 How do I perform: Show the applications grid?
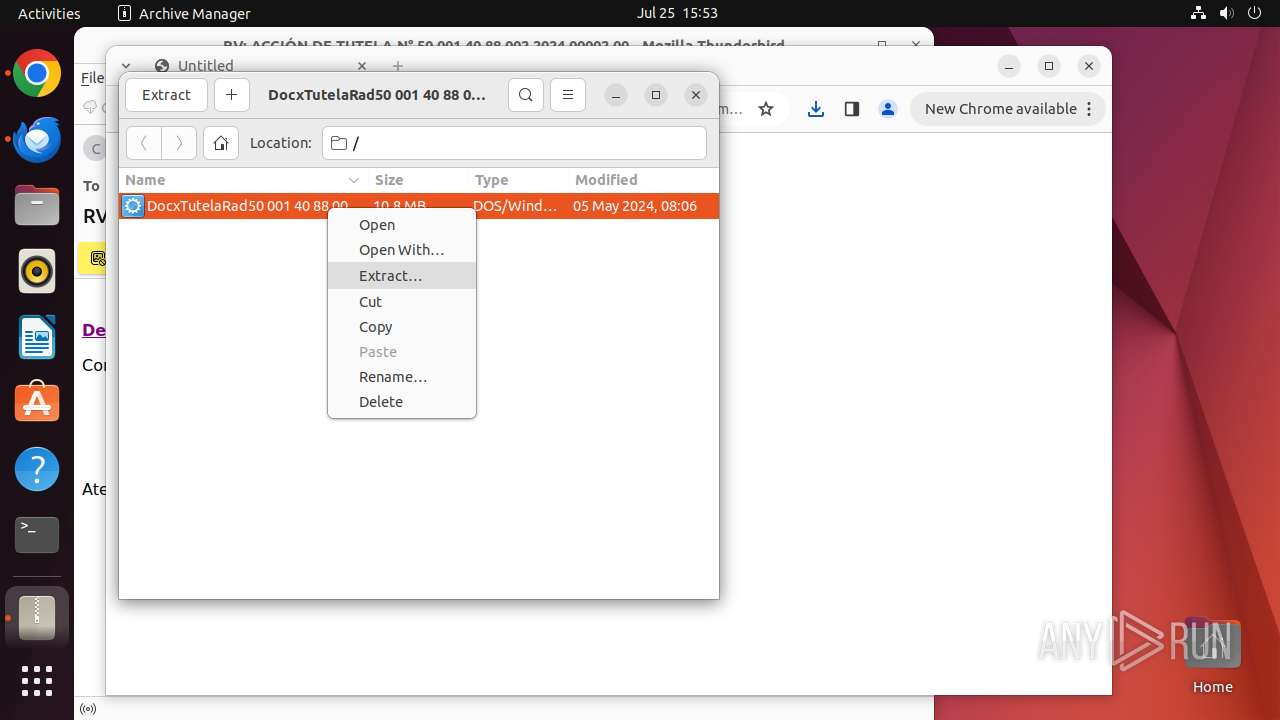37,681
